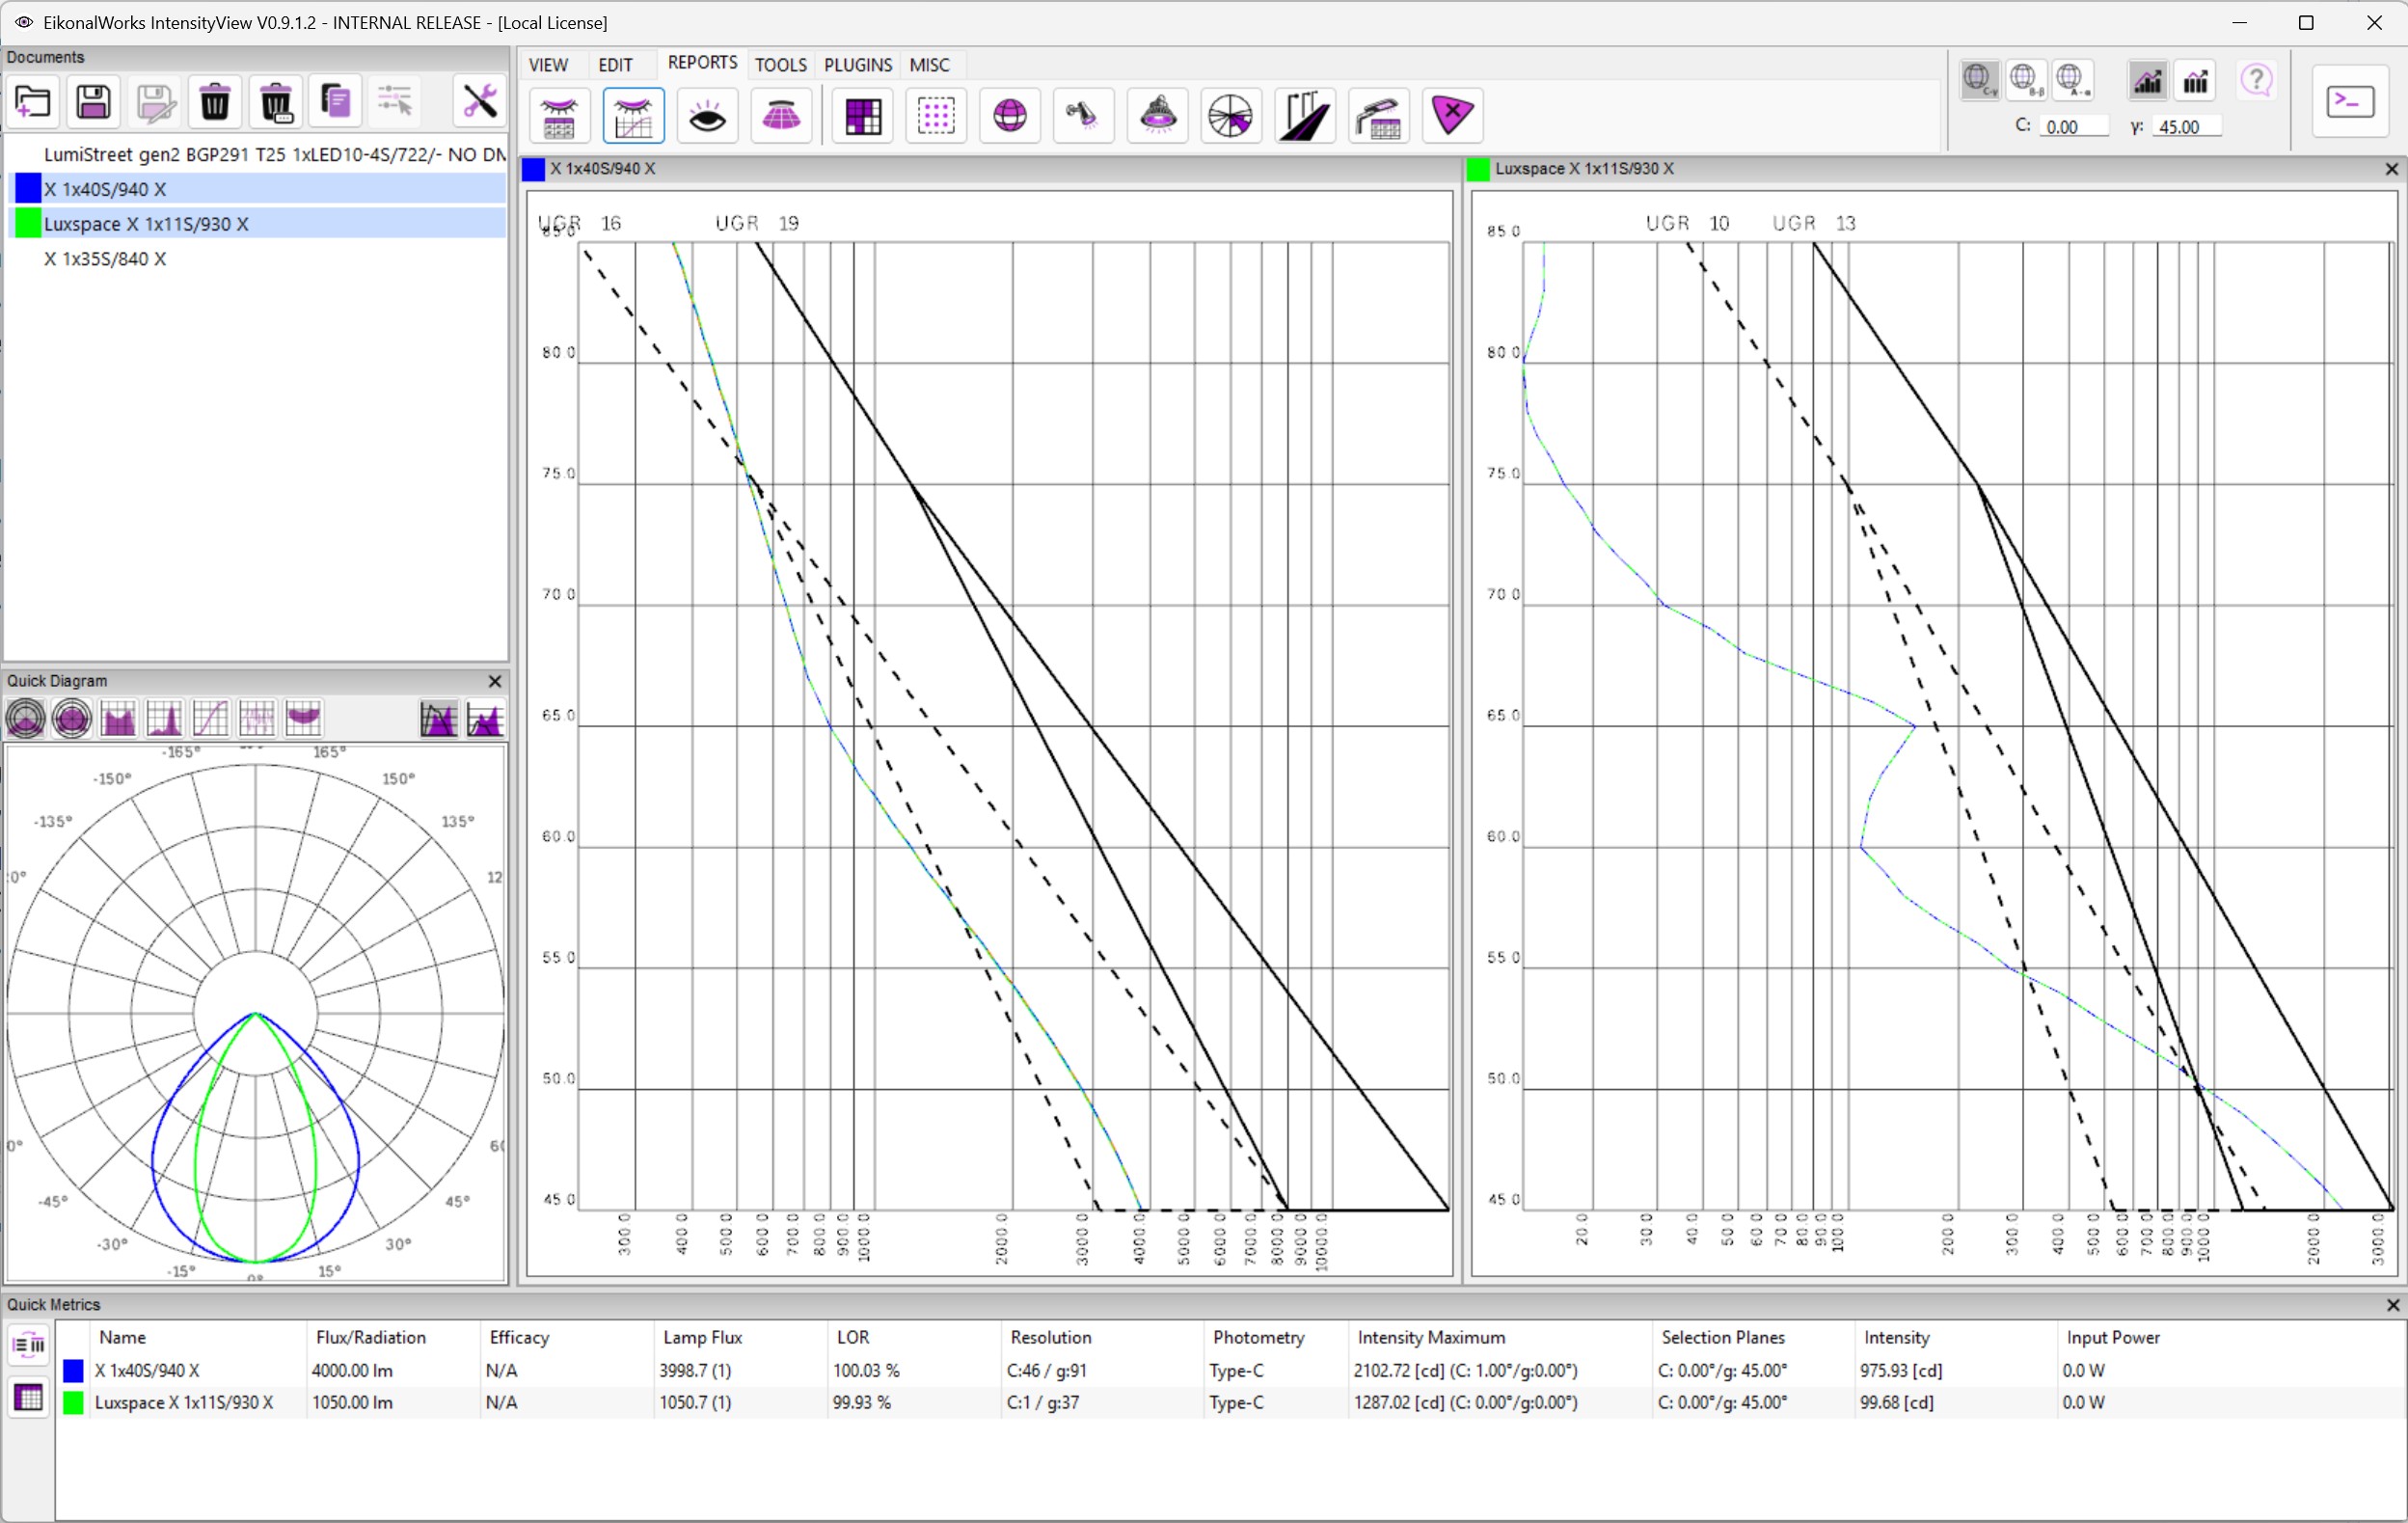
Task: Open the purple checkered matrix report
Action: [x=863, y=116]
